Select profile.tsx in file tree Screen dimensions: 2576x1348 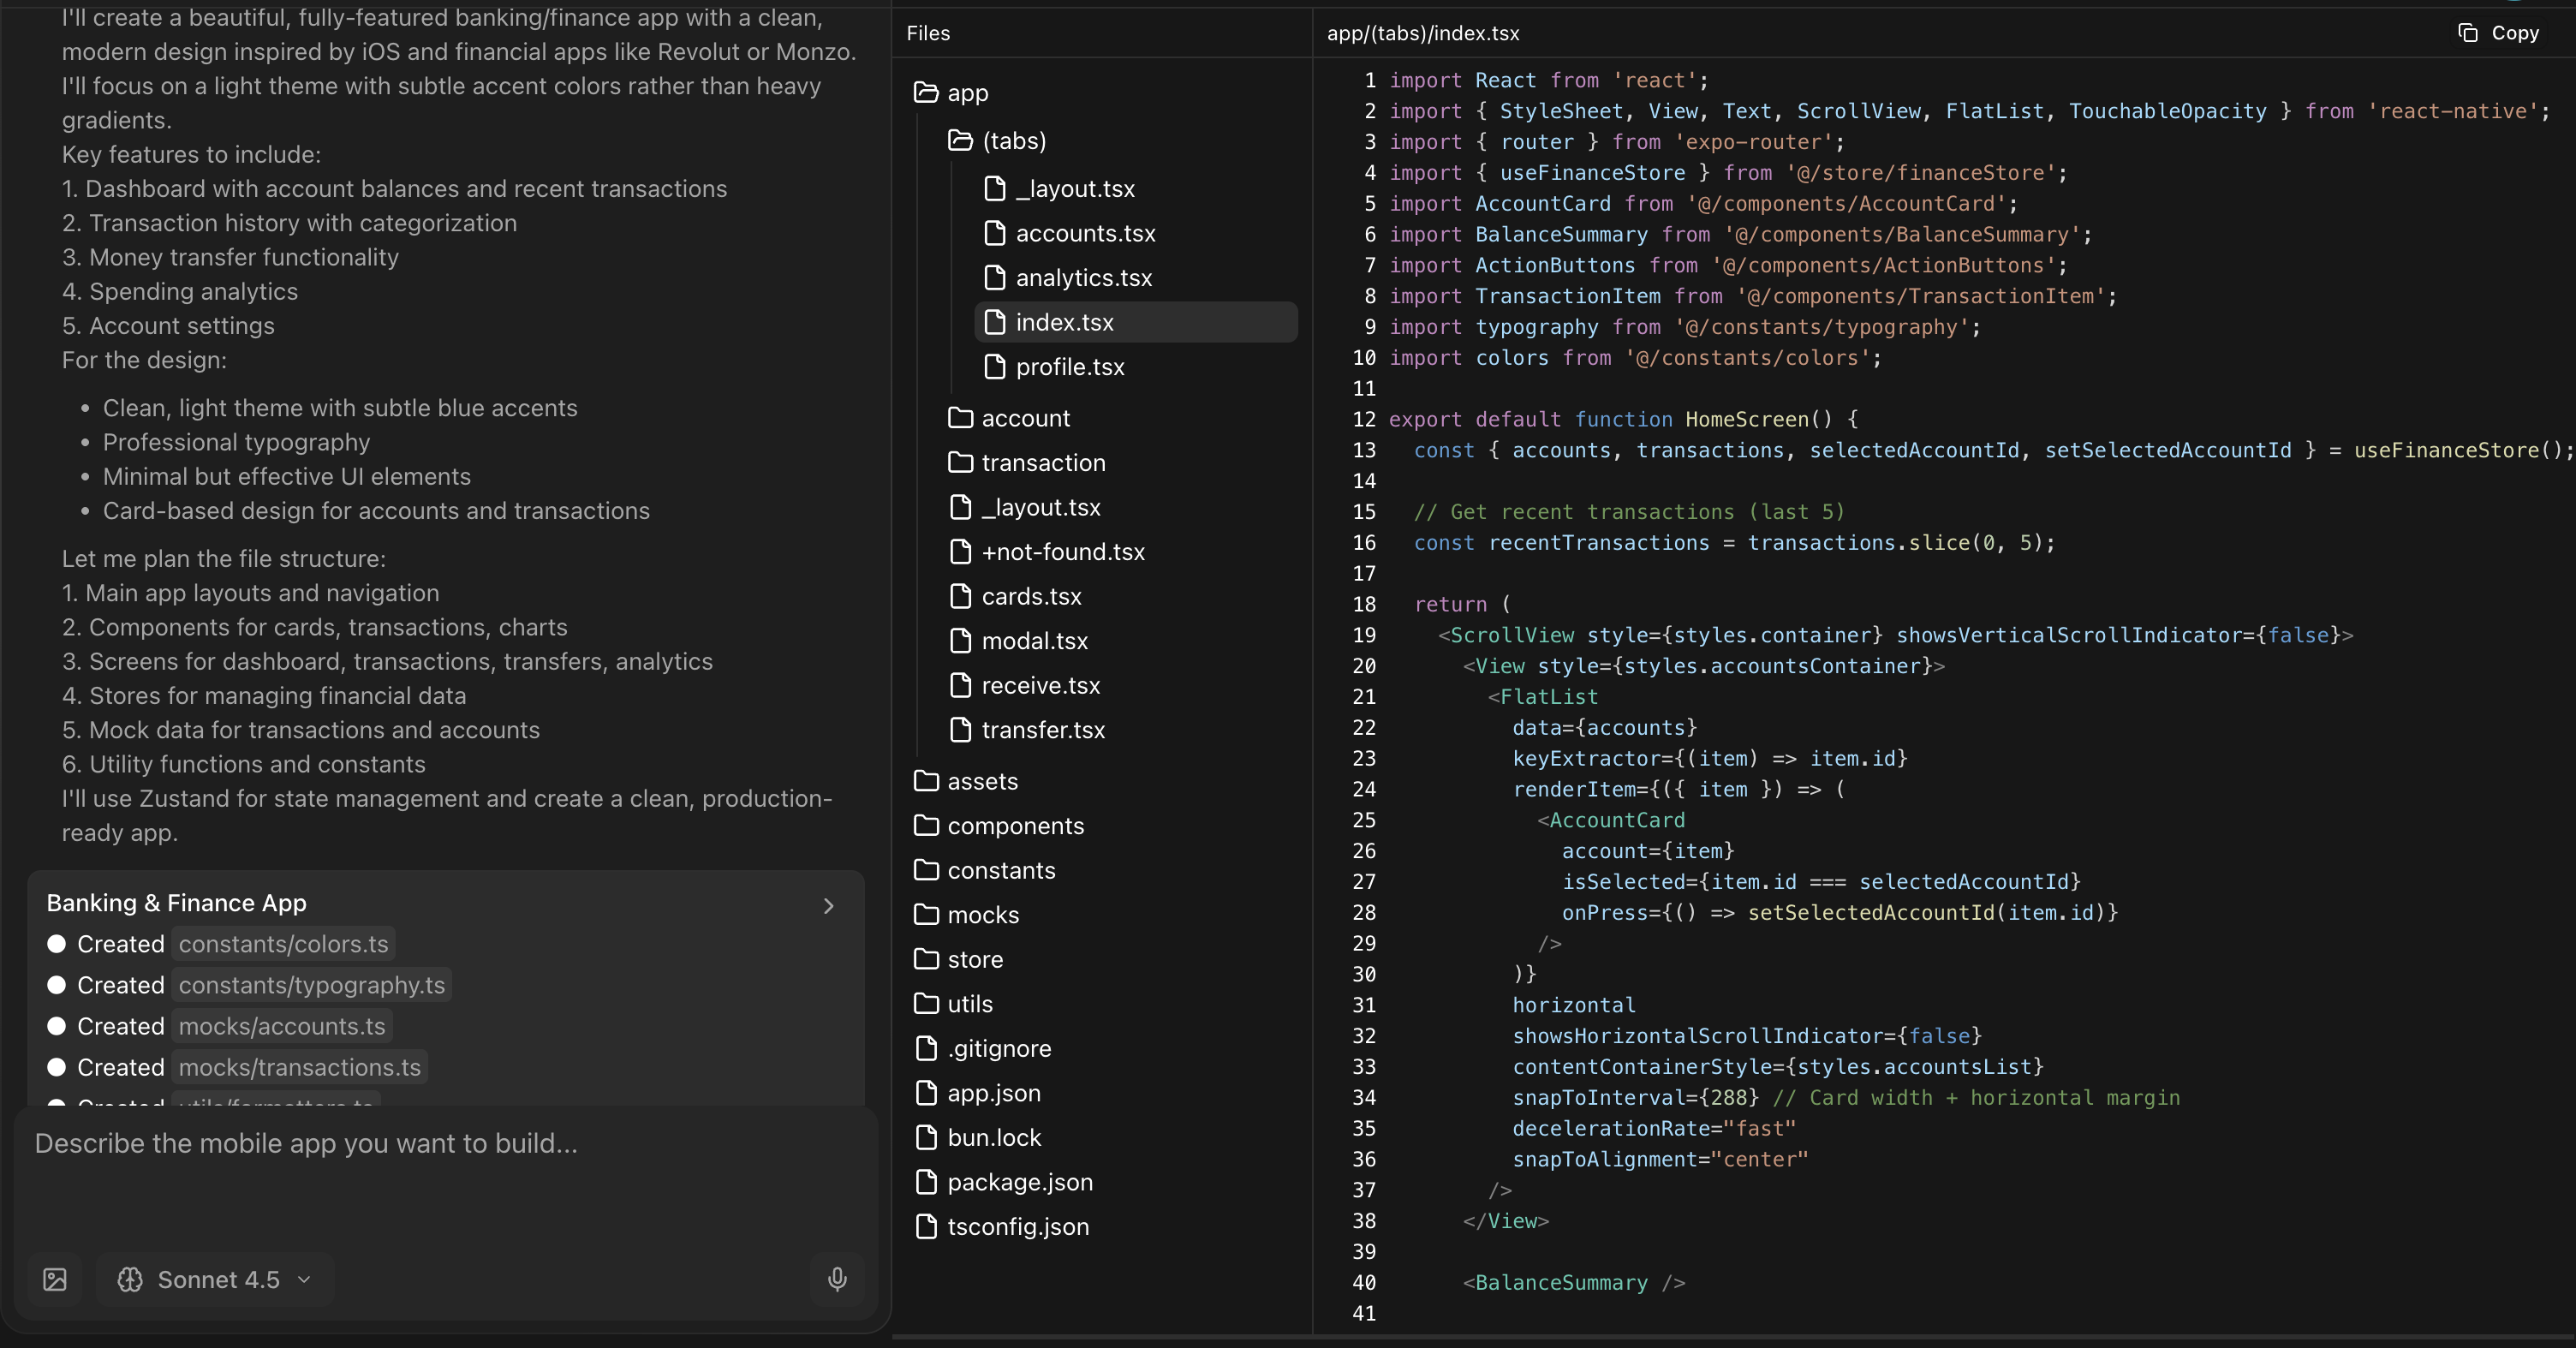tap(1069, 367)
